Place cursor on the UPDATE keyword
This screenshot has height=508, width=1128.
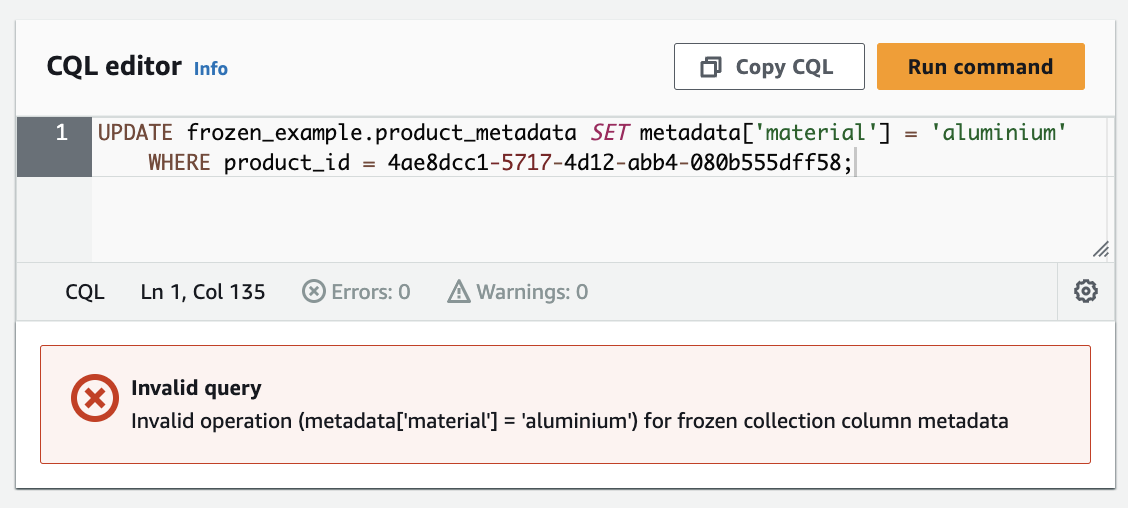click(137, 133)
